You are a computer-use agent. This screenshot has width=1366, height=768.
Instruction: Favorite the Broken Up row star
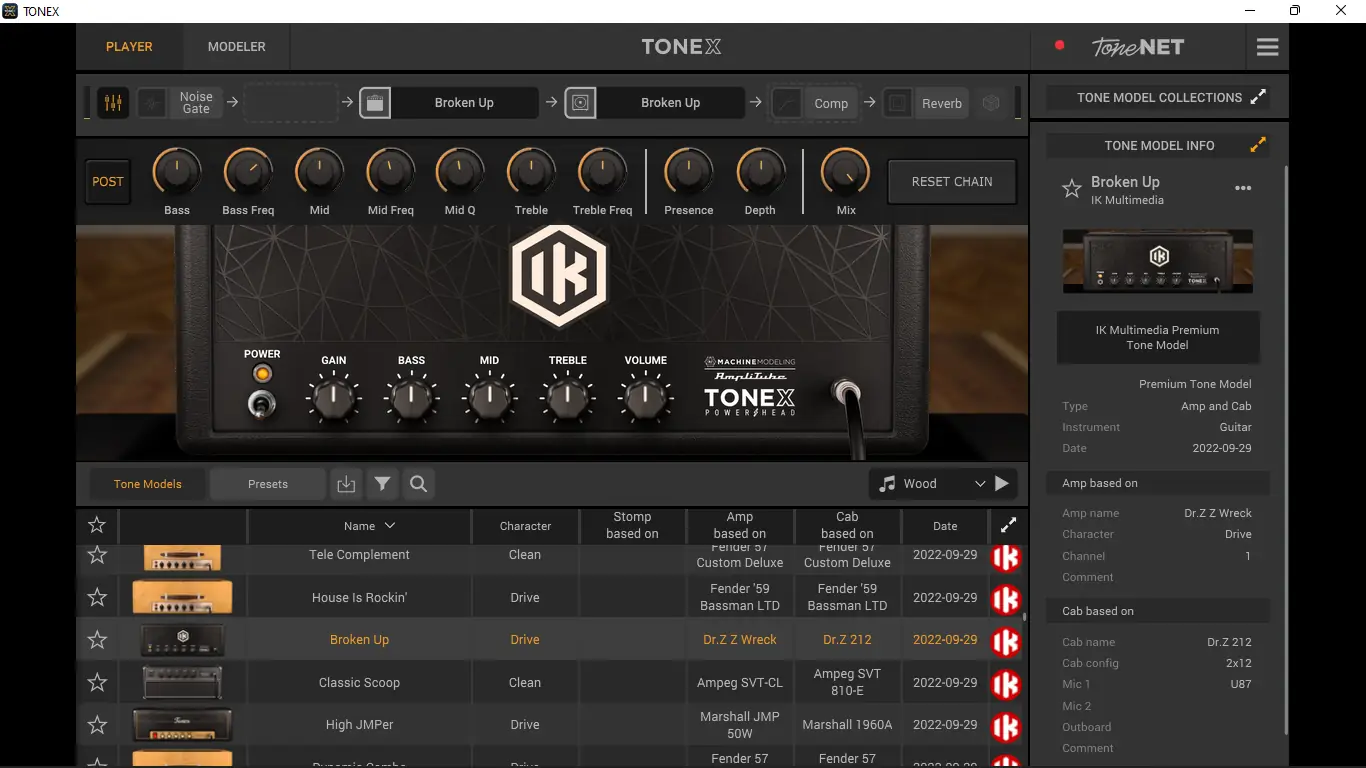click(x=97, y=640)
